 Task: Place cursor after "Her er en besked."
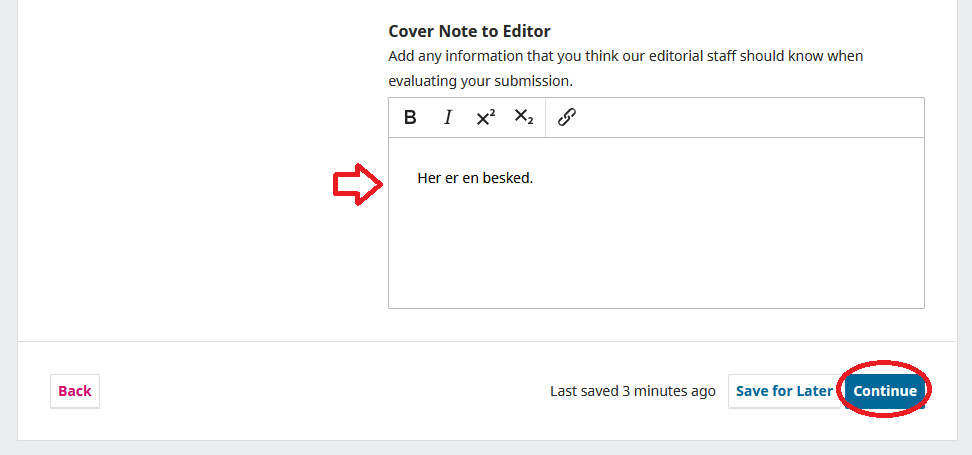(x=535, y=178)
